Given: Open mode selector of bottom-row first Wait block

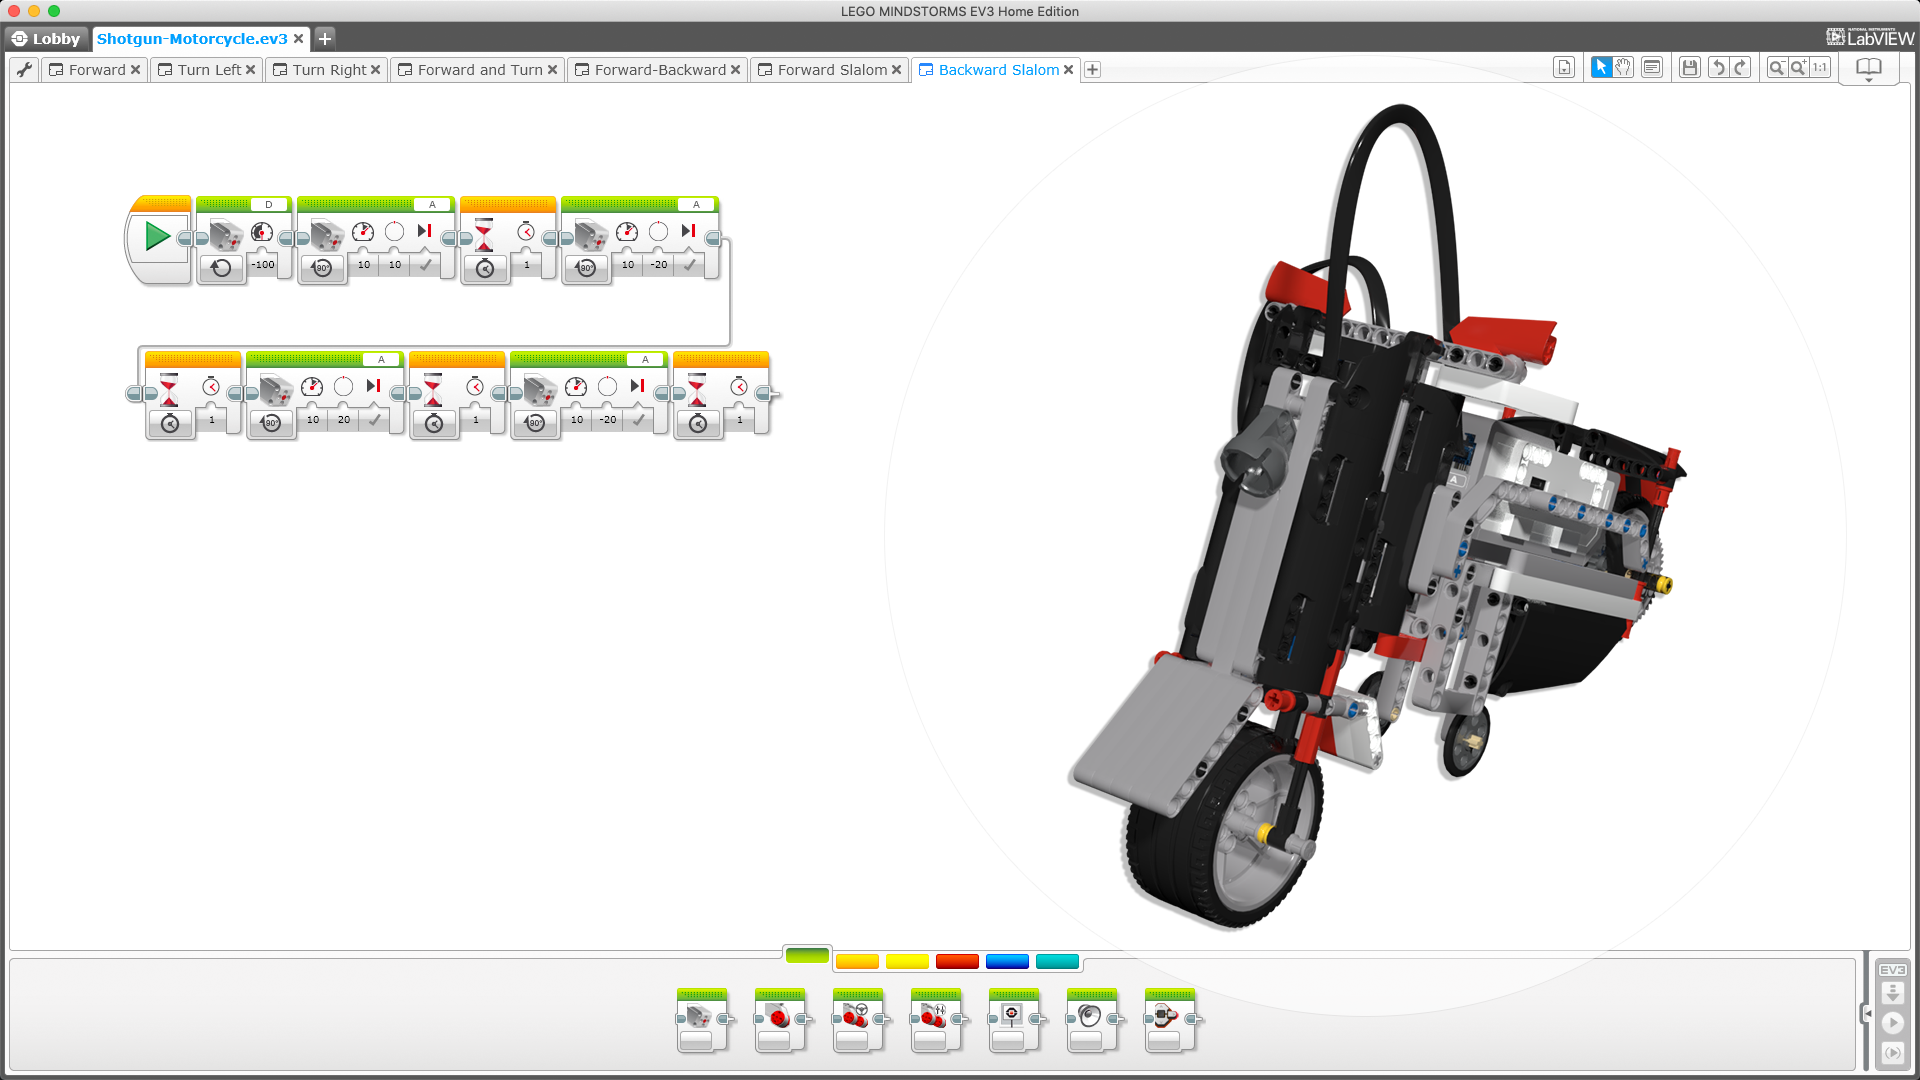Looking at the screenshot, I should coord(170,422).
